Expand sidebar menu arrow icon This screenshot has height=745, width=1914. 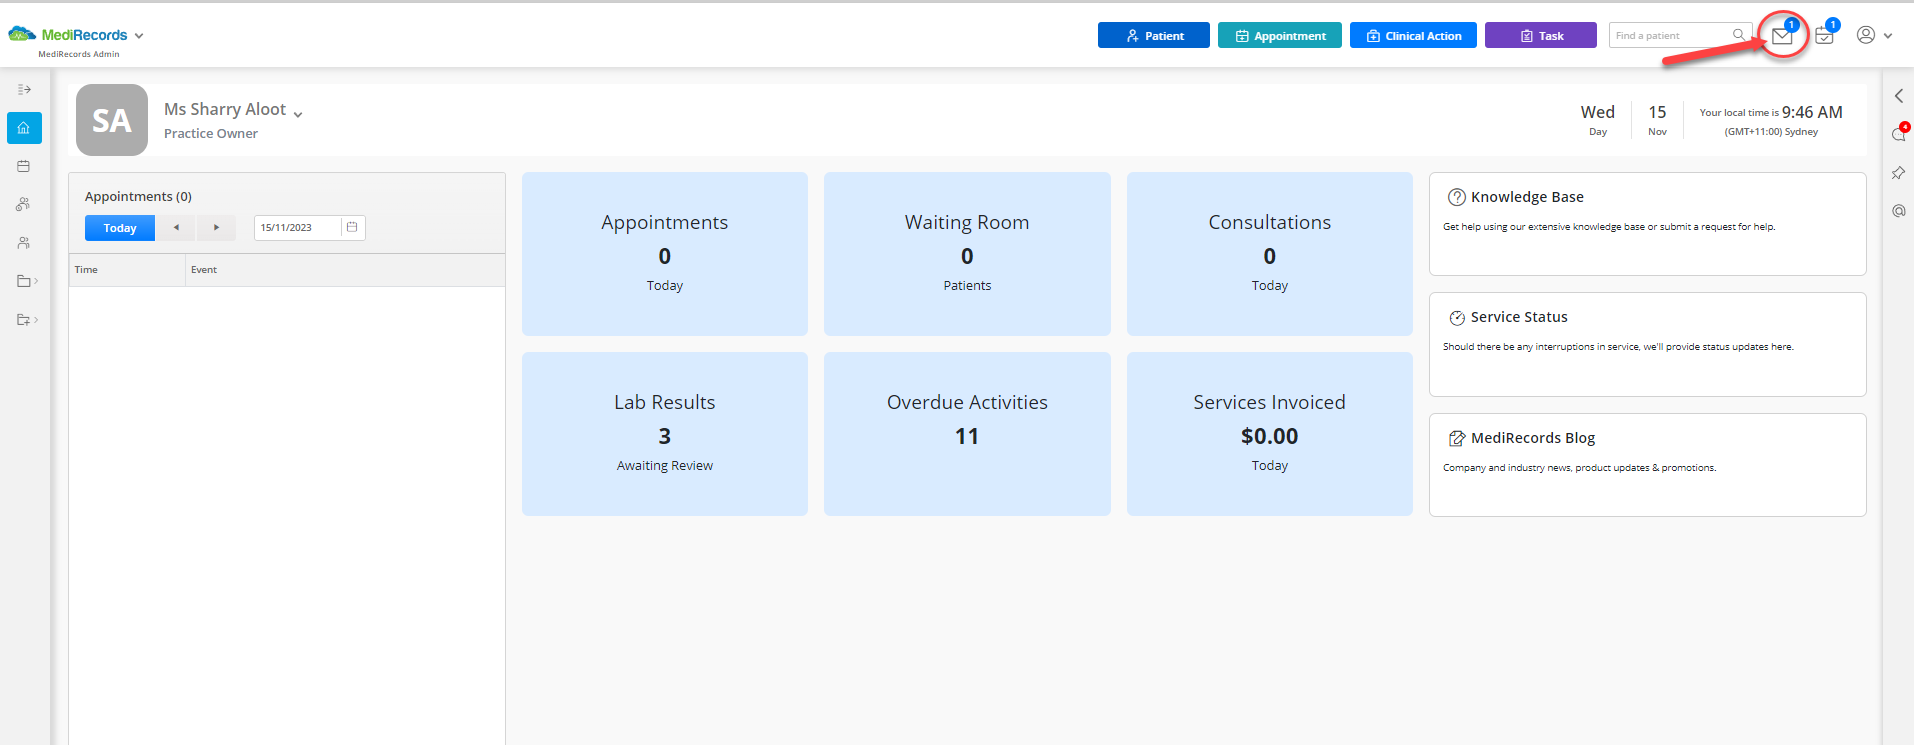(24, 89)
